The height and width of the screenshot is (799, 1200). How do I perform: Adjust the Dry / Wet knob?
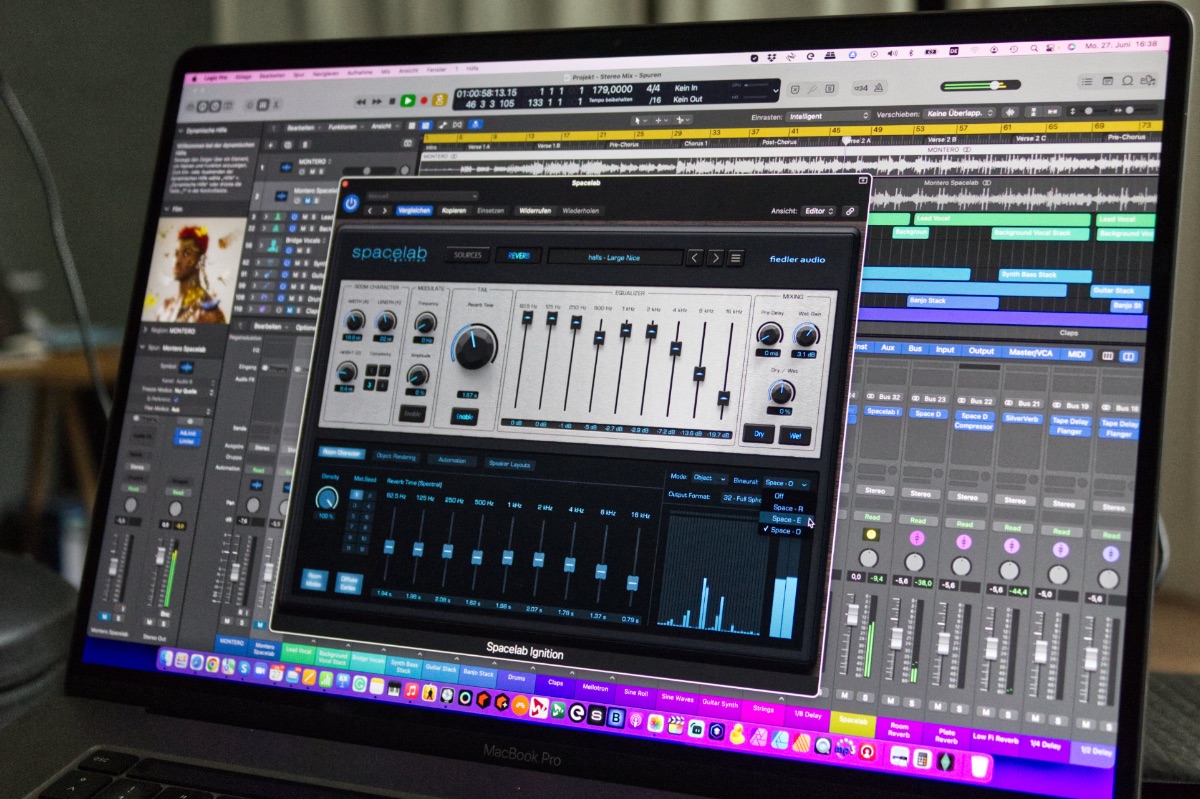781,392
